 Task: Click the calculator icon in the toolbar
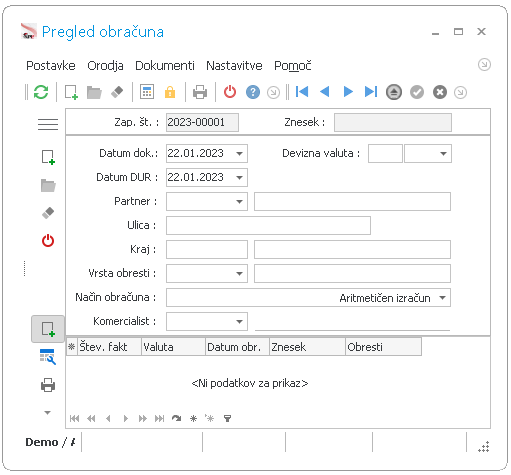point(147,92)
